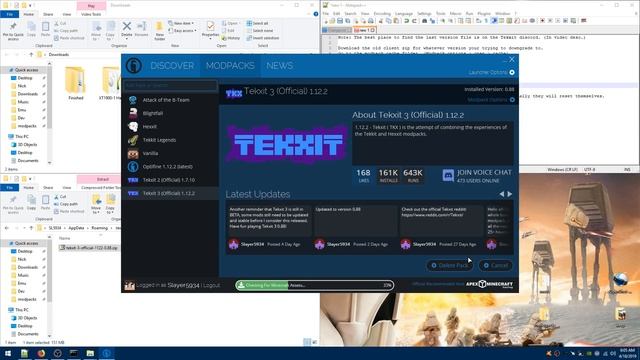The height and width of the screenshot is (360, 640).
Task: Select Tekkit 2 (Official) 1.7.10 pack
Action: (x=170, y=180)
